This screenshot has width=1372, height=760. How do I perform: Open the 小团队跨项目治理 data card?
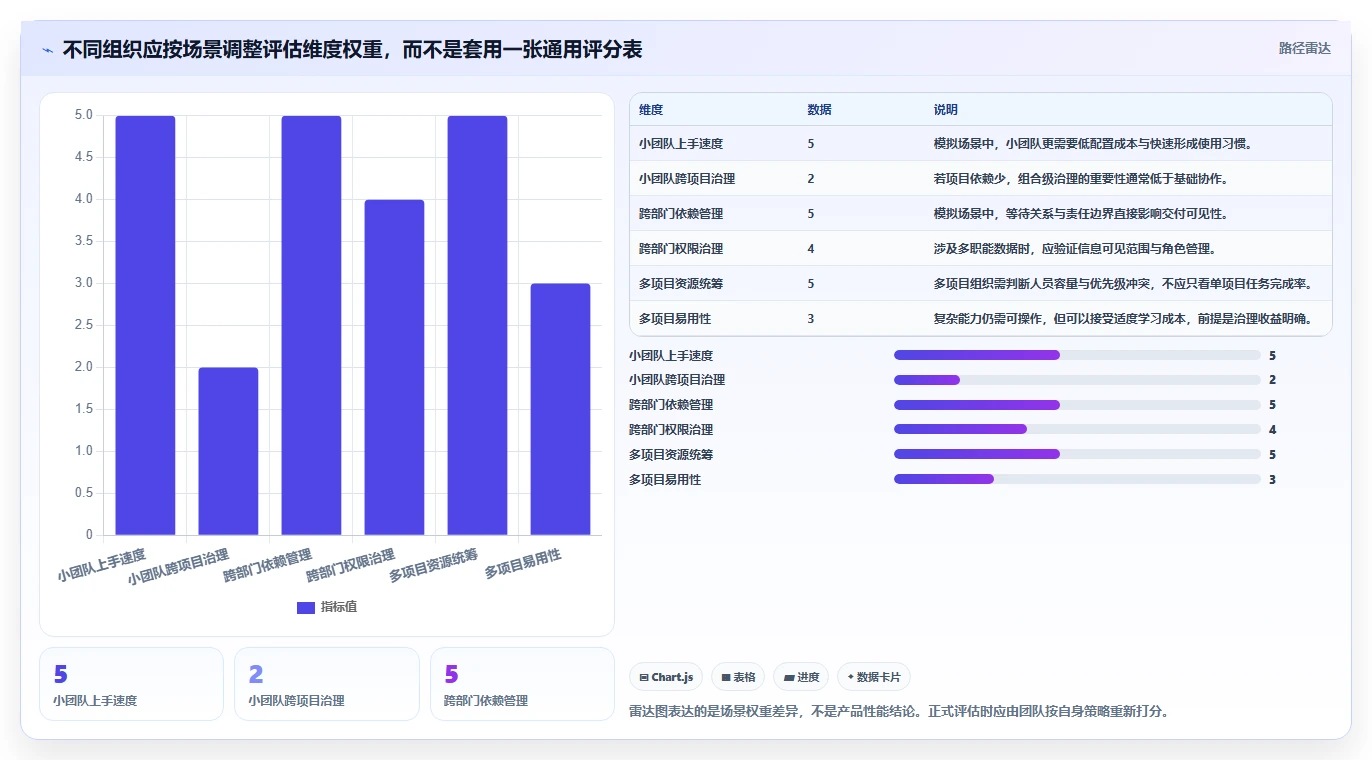[327, 684]
